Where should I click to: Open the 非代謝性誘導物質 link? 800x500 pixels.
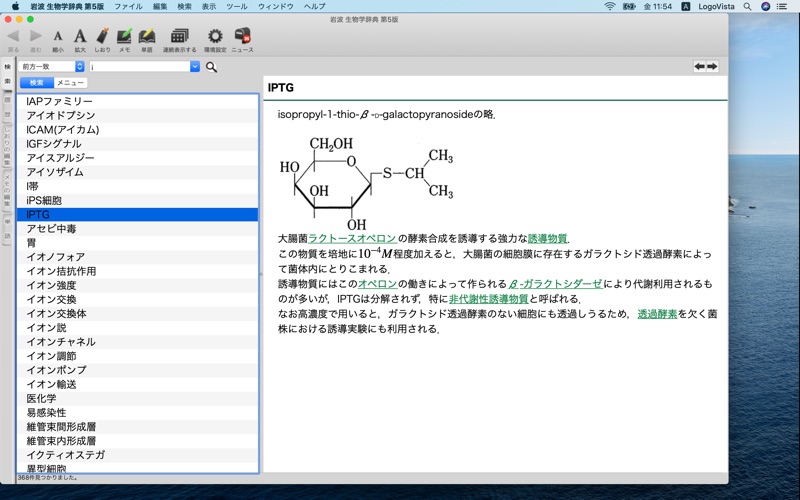pyautogui.click(x=488, y=299)
